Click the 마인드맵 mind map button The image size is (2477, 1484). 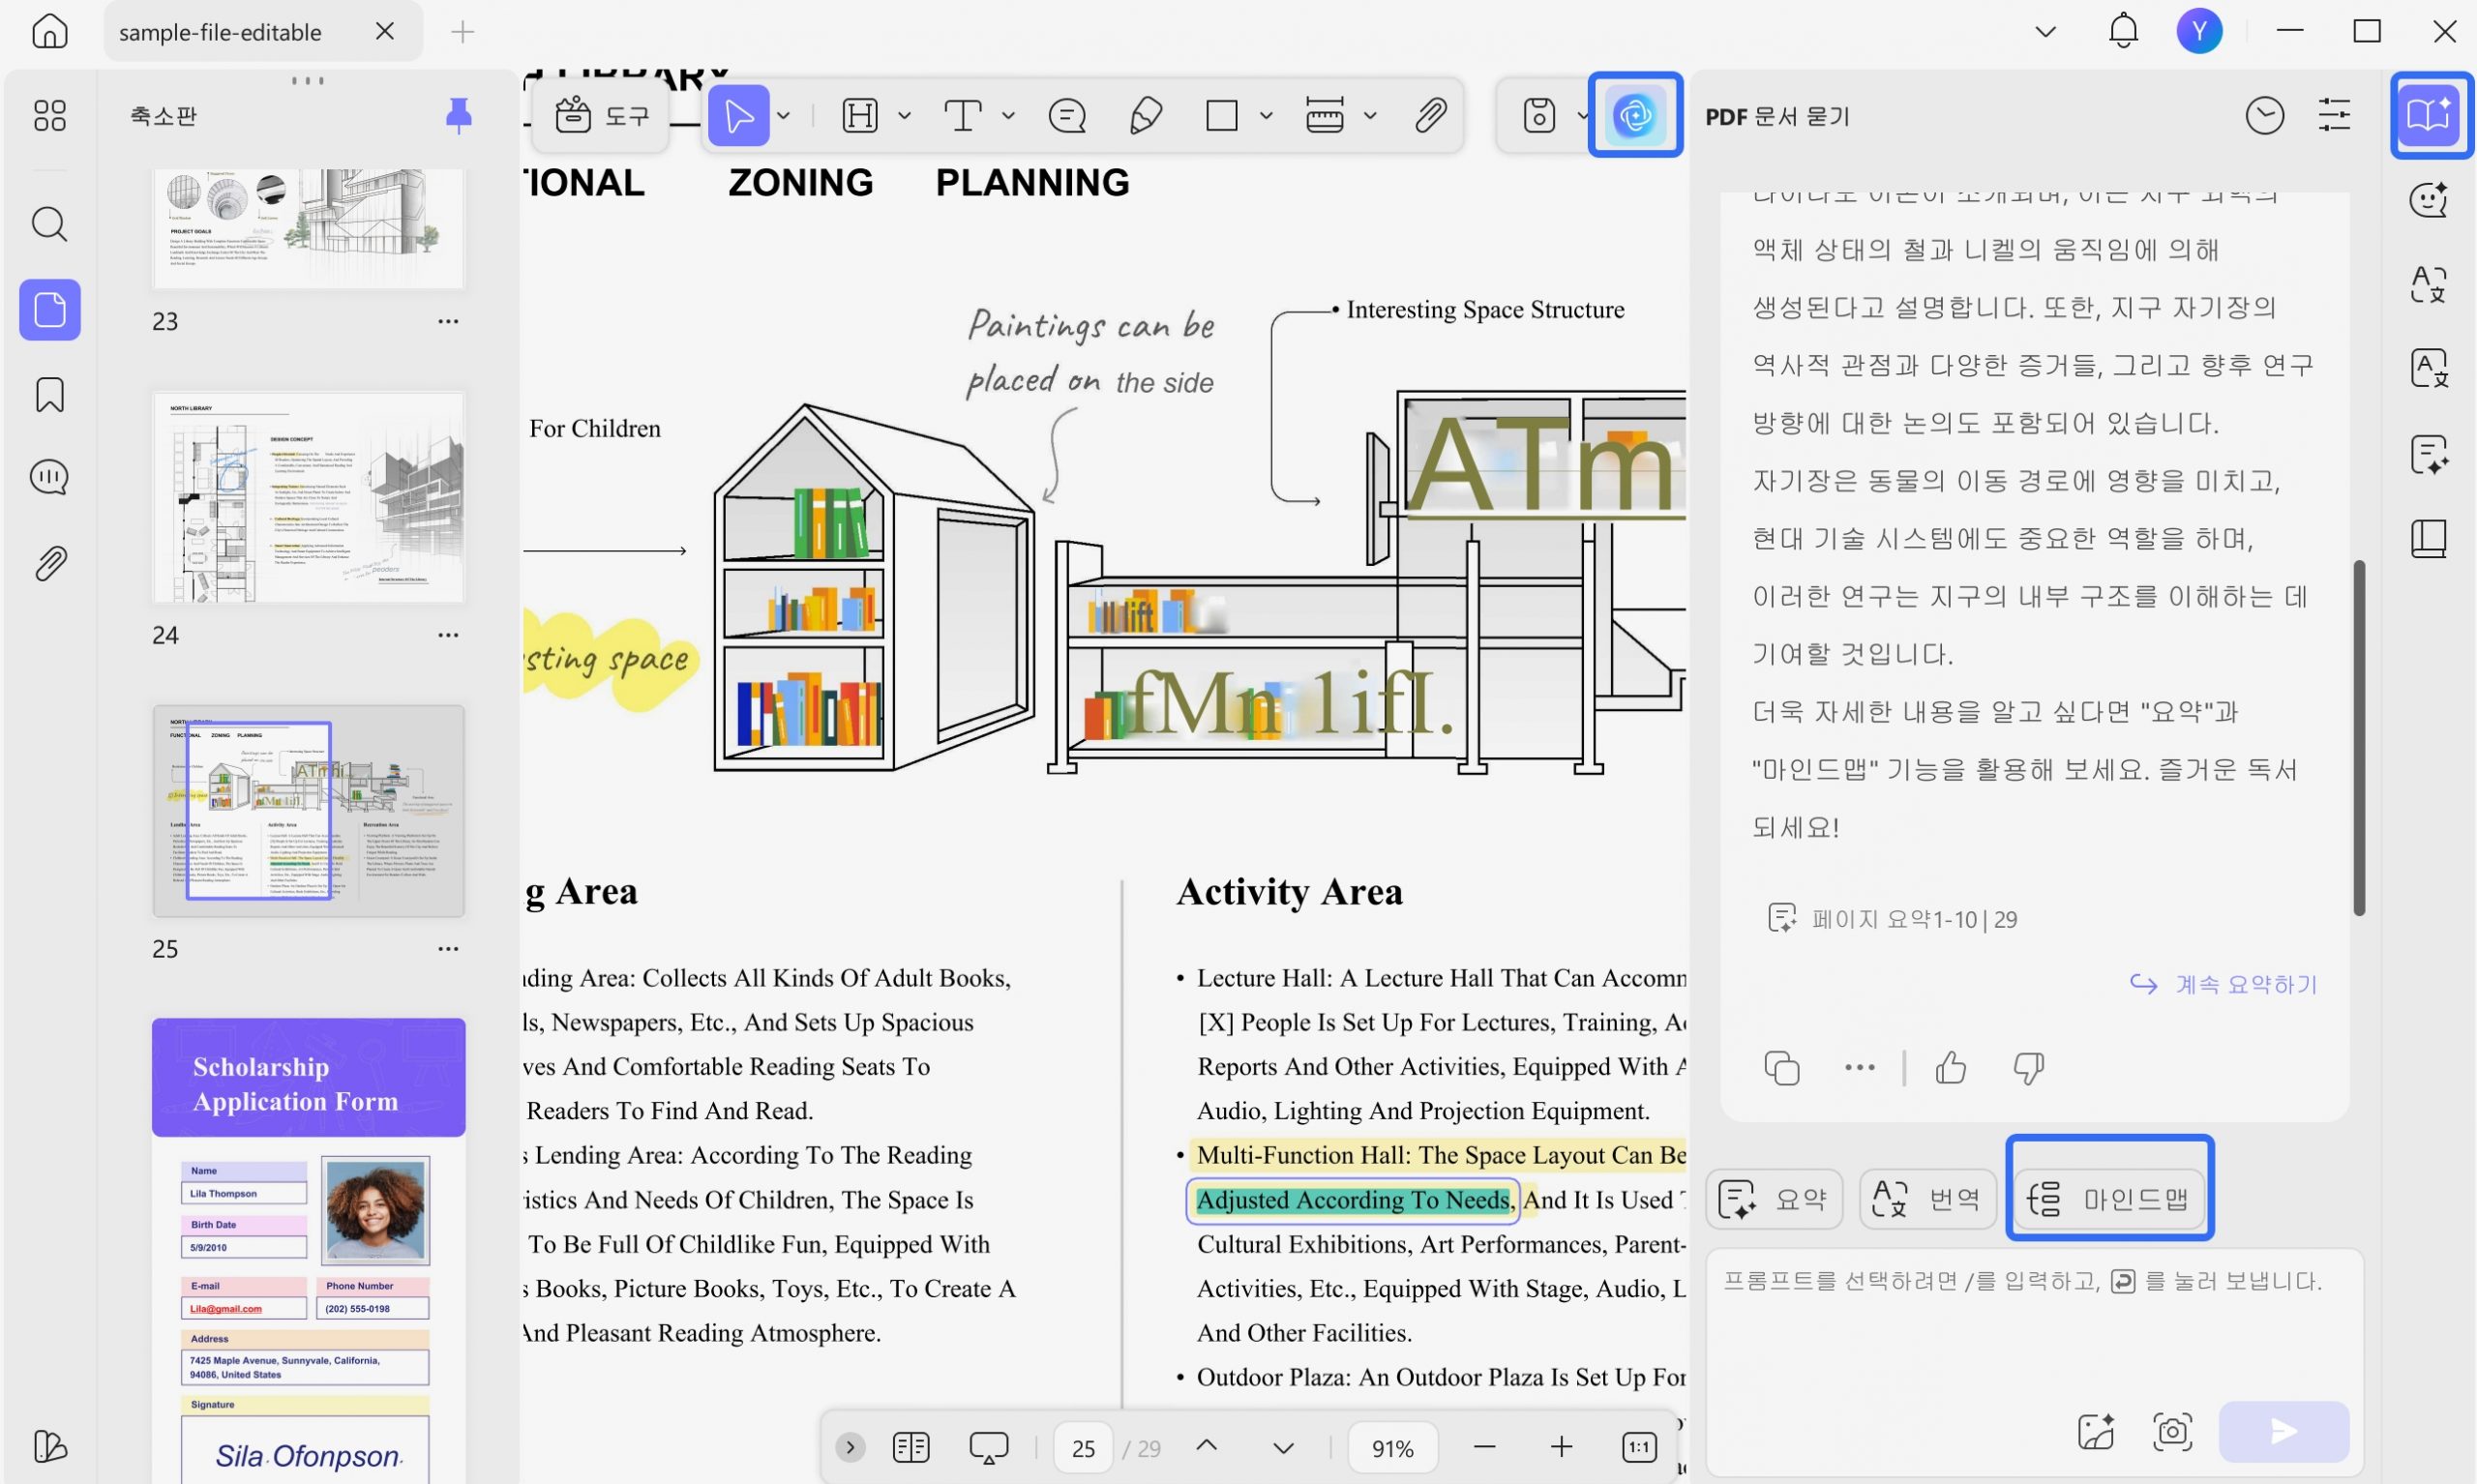2109,1198
